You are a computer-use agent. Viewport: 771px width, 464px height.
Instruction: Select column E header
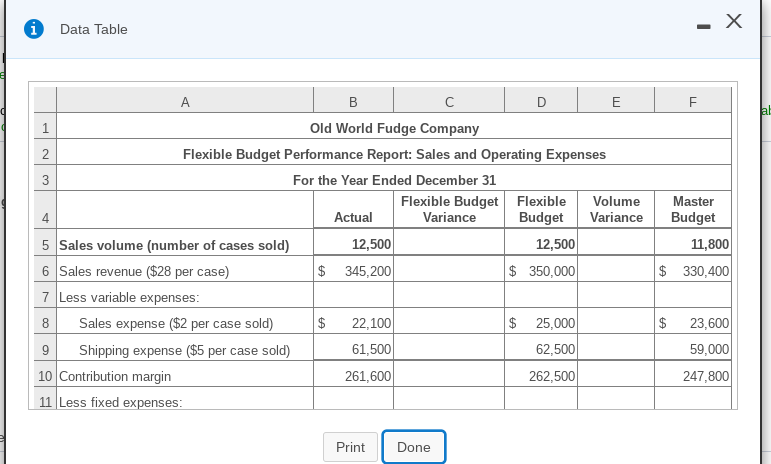(x=616, y=102)
